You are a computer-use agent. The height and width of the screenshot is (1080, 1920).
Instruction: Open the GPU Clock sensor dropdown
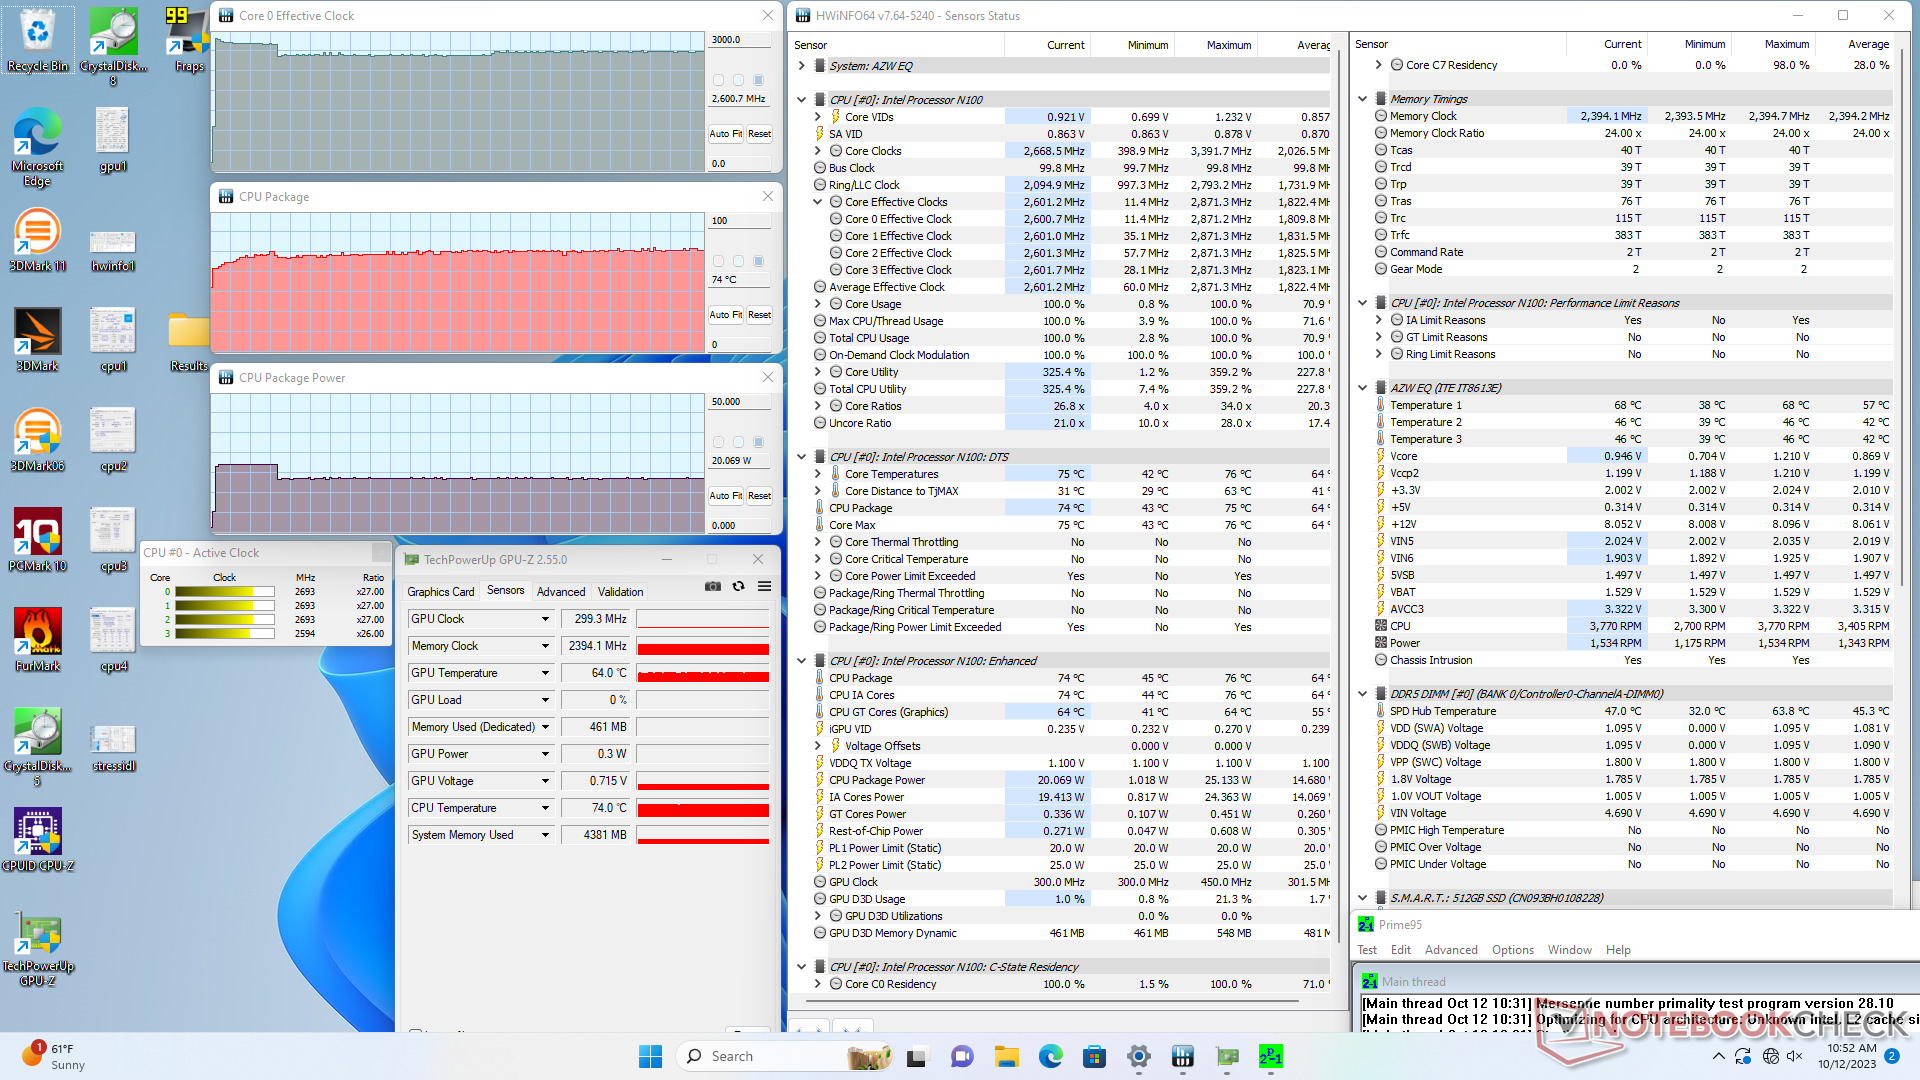point(545,619)
